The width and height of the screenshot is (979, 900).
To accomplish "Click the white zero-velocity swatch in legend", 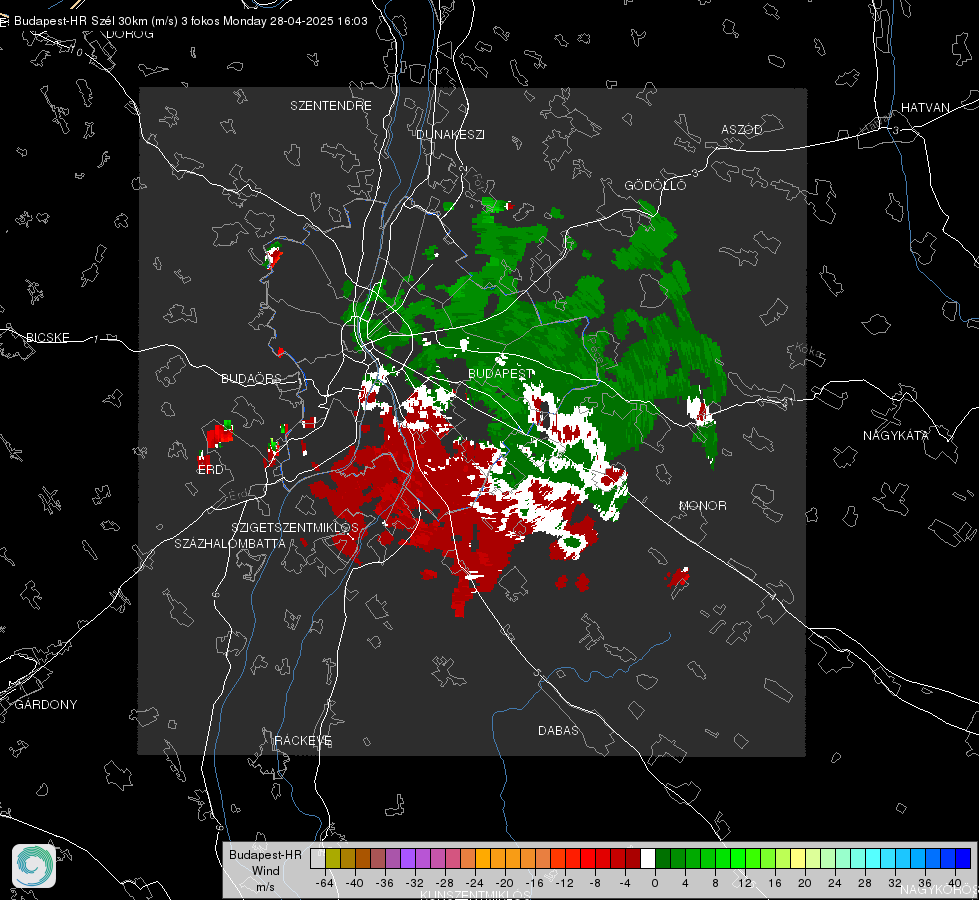I will [648, 859].
